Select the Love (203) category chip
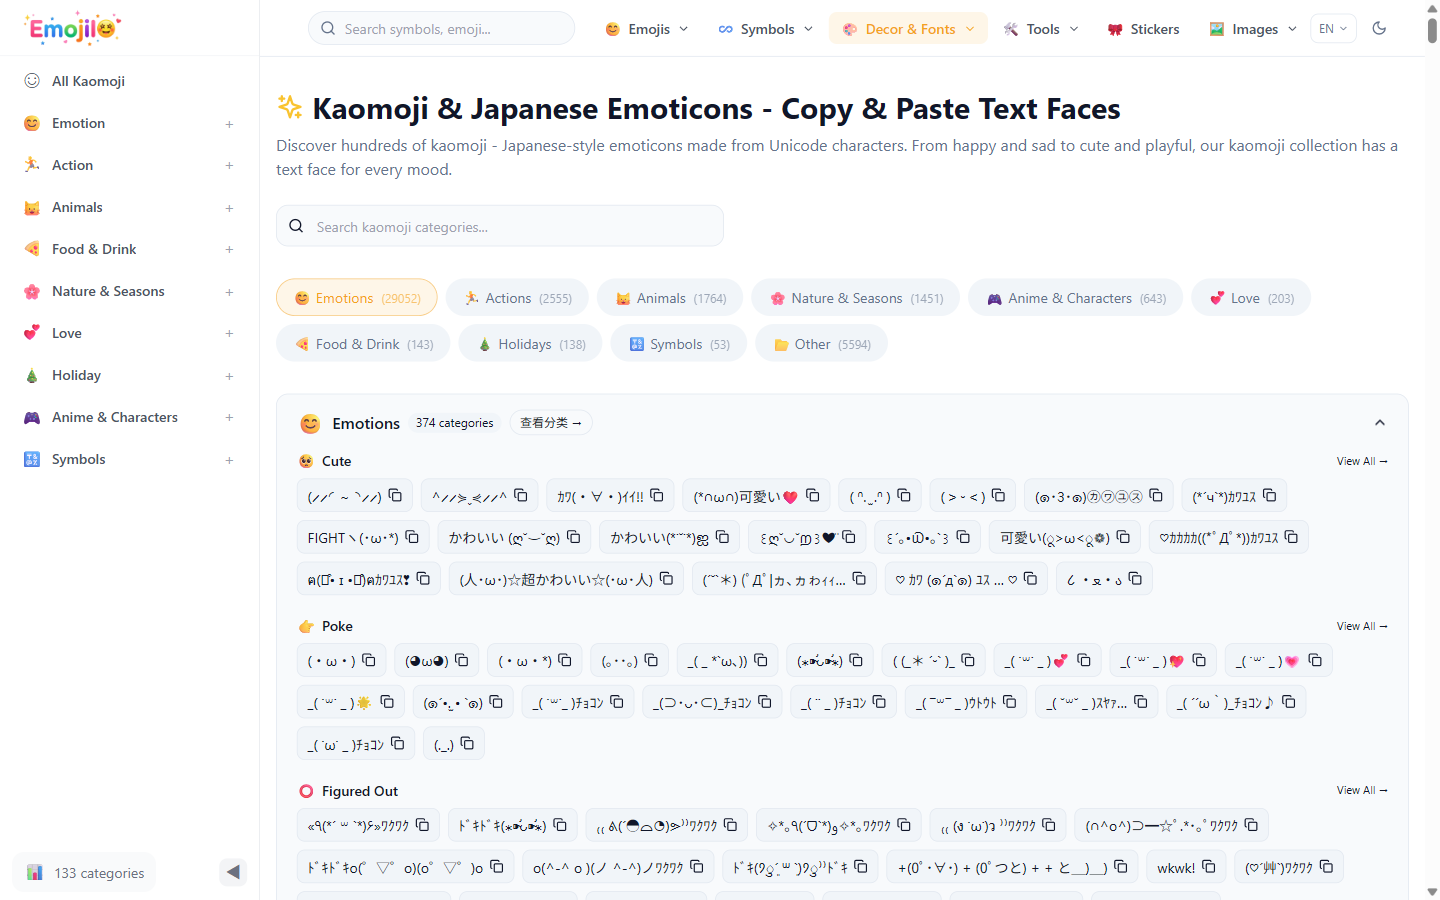 [x=1251, y=298]
